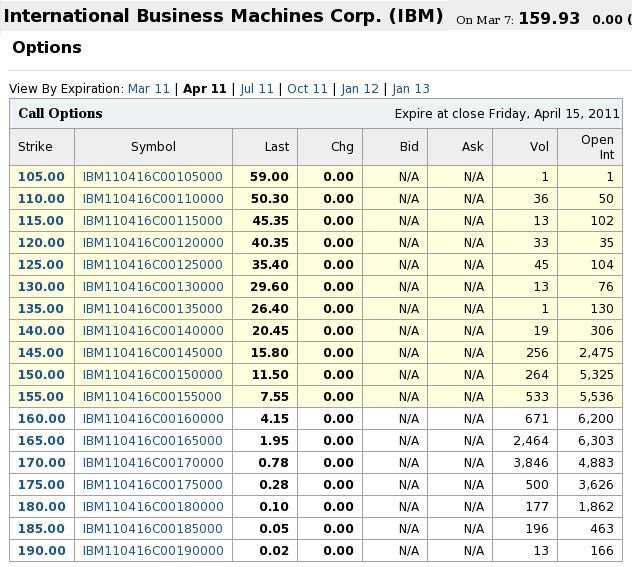Open symbol IBM110416C00175000
Screen dimensions: 632x567
pos(153,484)
